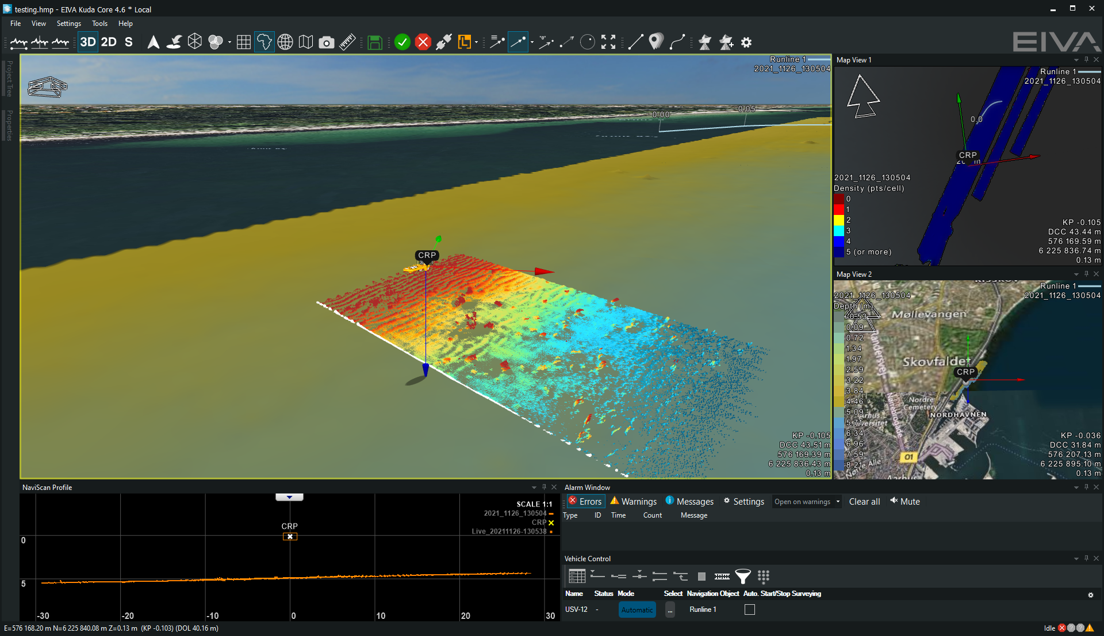Click the red X reject icon
Viewport: 1104px width, 636px height.
coord(423,42)
